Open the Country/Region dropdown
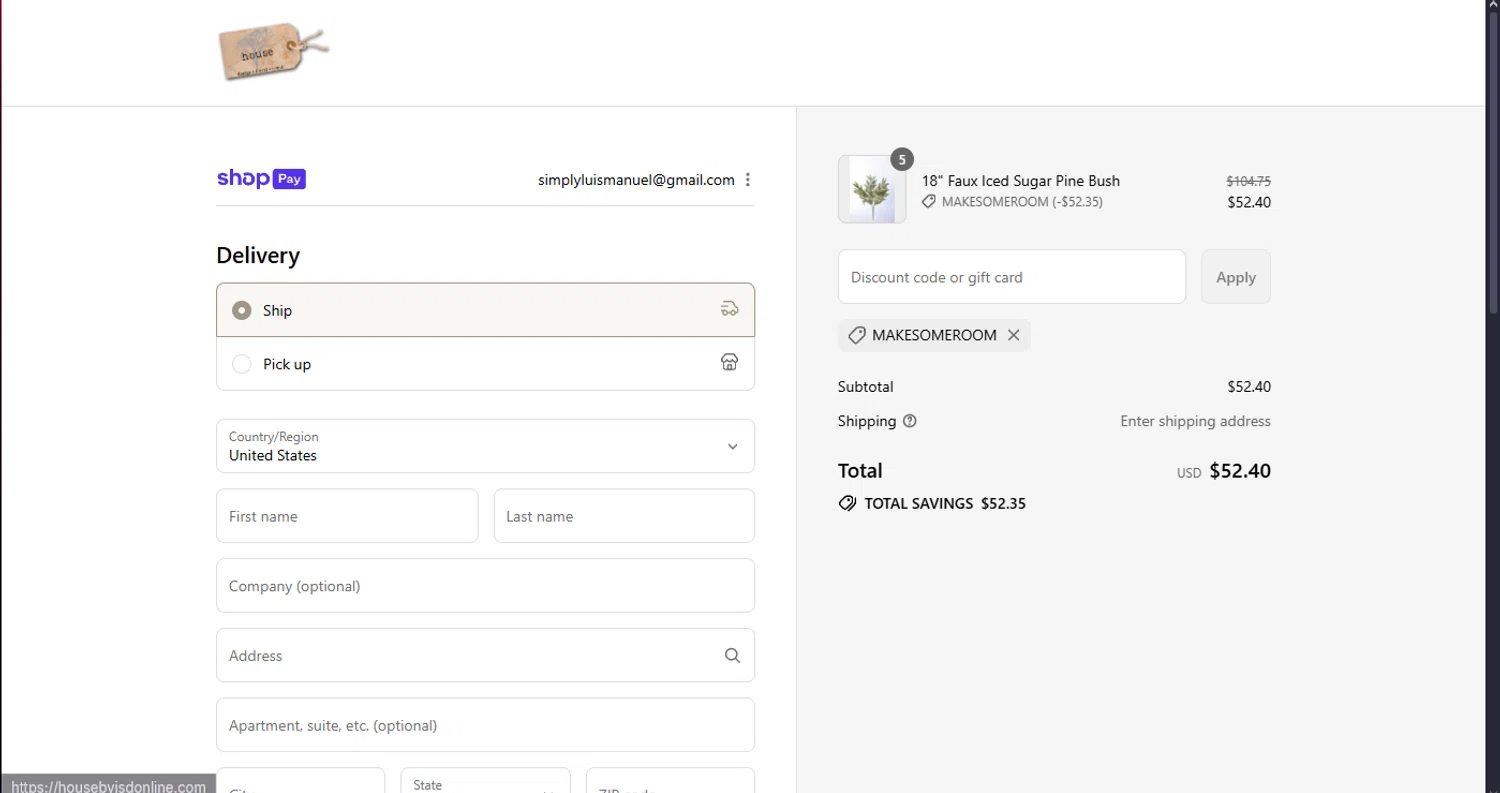This screenshot has width=1500, height=793. [485, 446]
